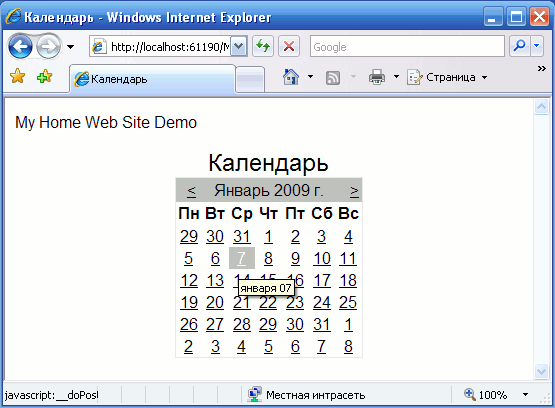555x408 pixels.
Task: Select December 29 in first row
Action: (x=189, y=236)
